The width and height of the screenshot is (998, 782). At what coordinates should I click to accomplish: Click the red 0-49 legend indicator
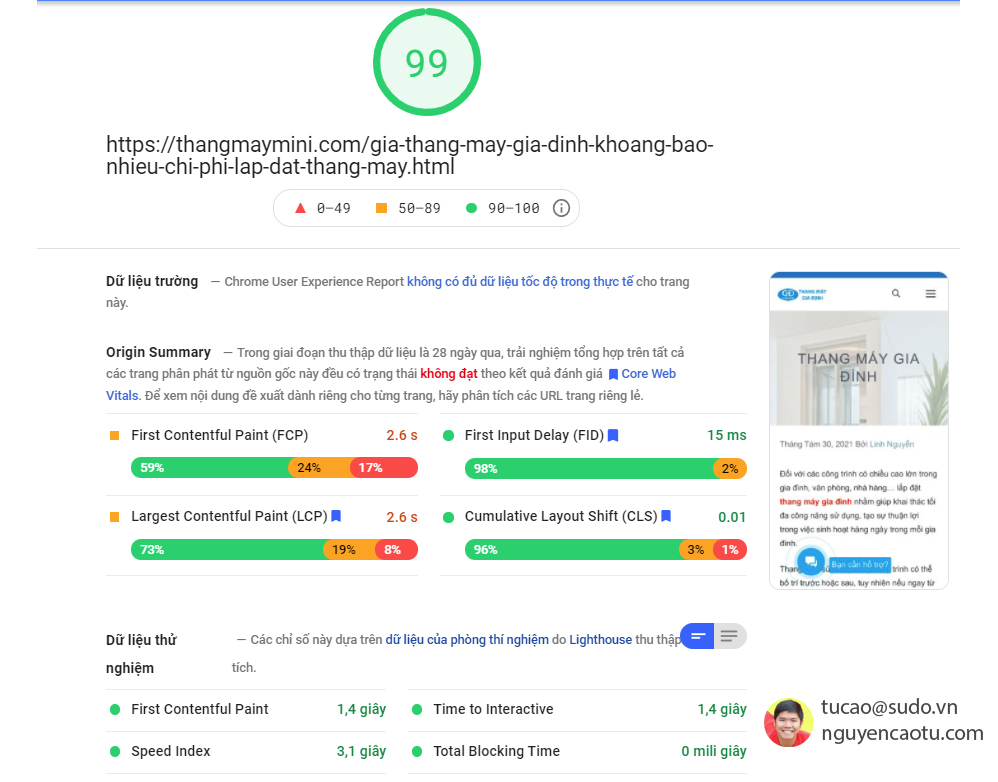coord(299,208)
